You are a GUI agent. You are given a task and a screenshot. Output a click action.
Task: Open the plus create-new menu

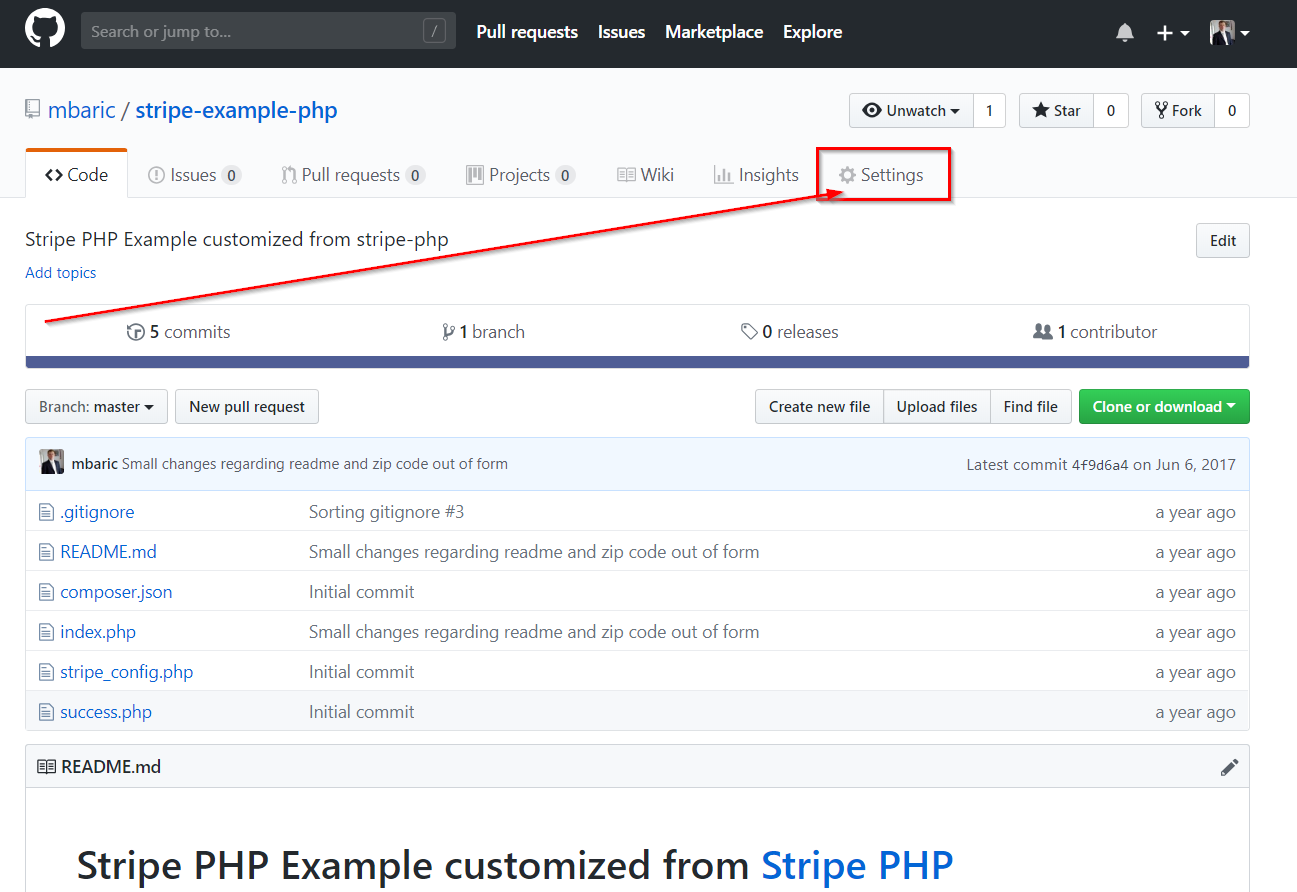click(1172, 33)
